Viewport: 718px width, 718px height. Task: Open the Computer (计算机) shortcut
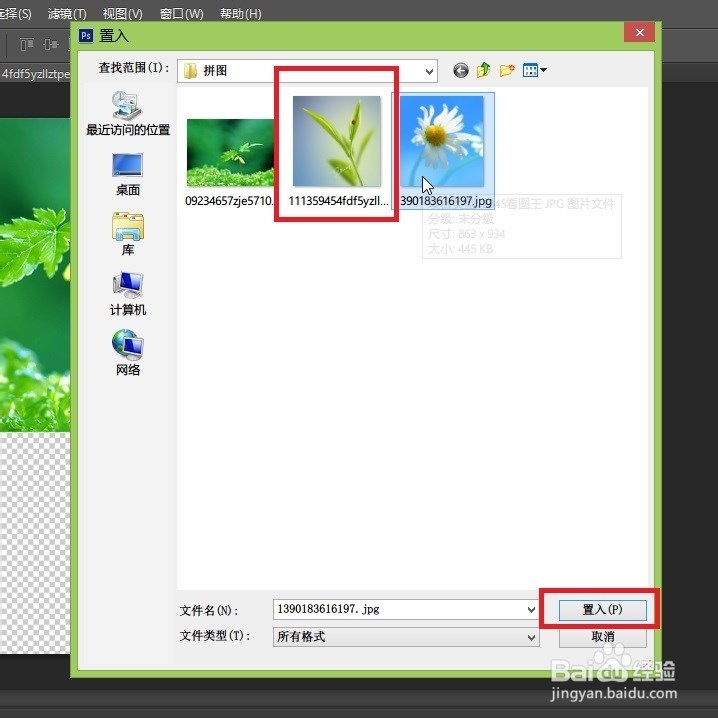[x=128, y=294]
